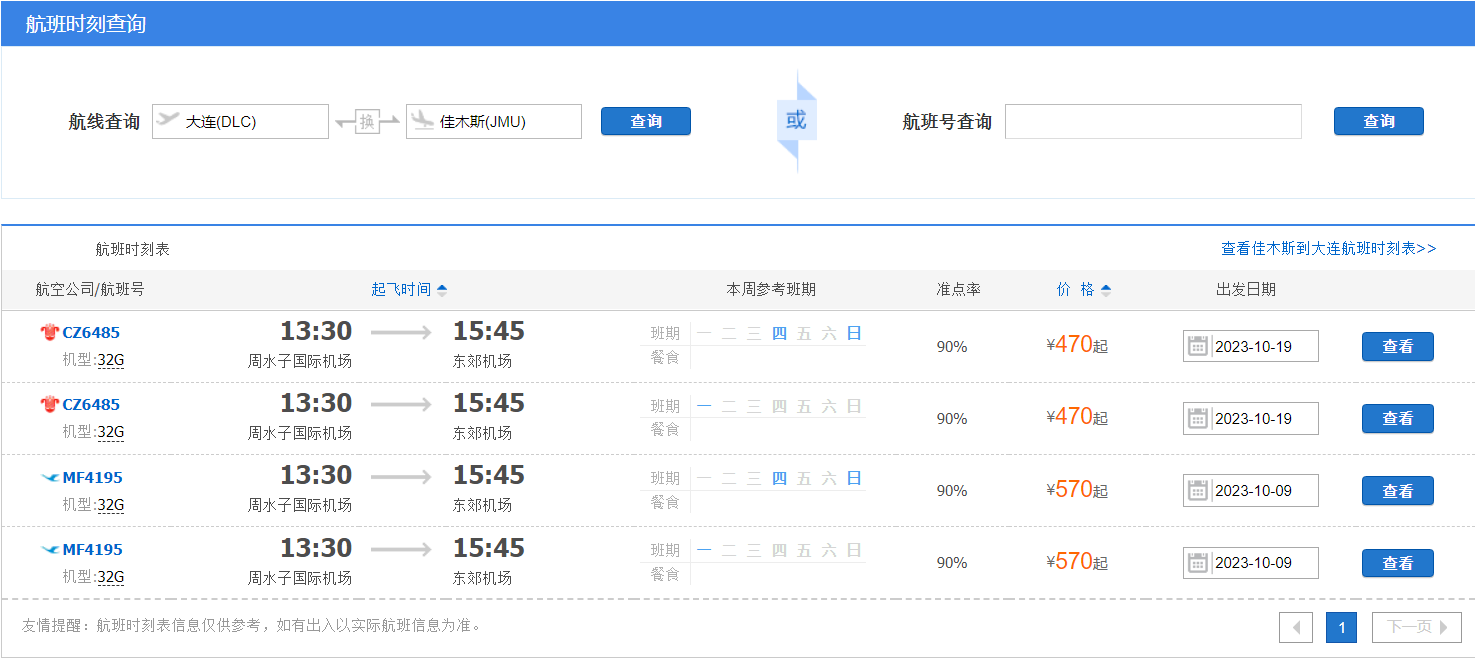Open calendar icon in first CZ6485 row

[x=1197, y=346]
